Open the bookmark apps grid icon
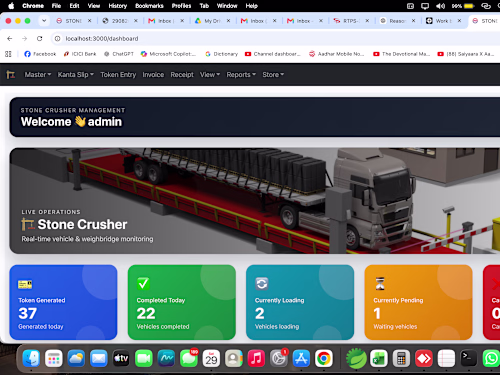The width and height of the screenshot is (500, 375). pyautogui.click(x=8, y=54)
